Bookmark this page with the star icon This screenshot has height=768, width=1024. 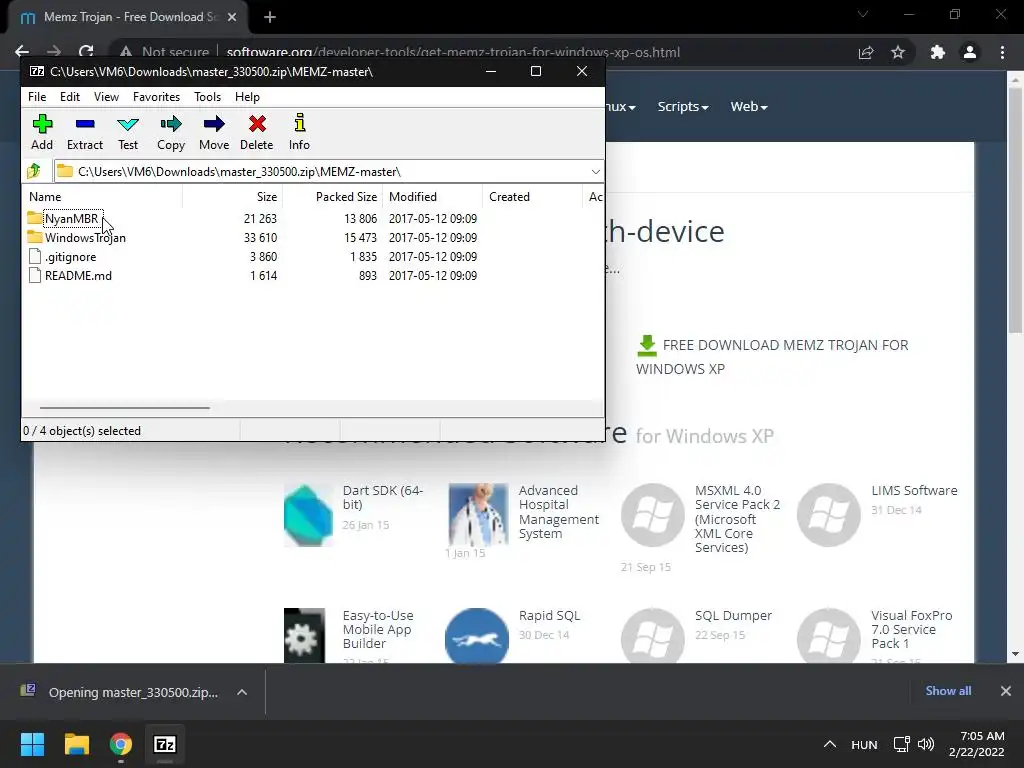[898, 52]
